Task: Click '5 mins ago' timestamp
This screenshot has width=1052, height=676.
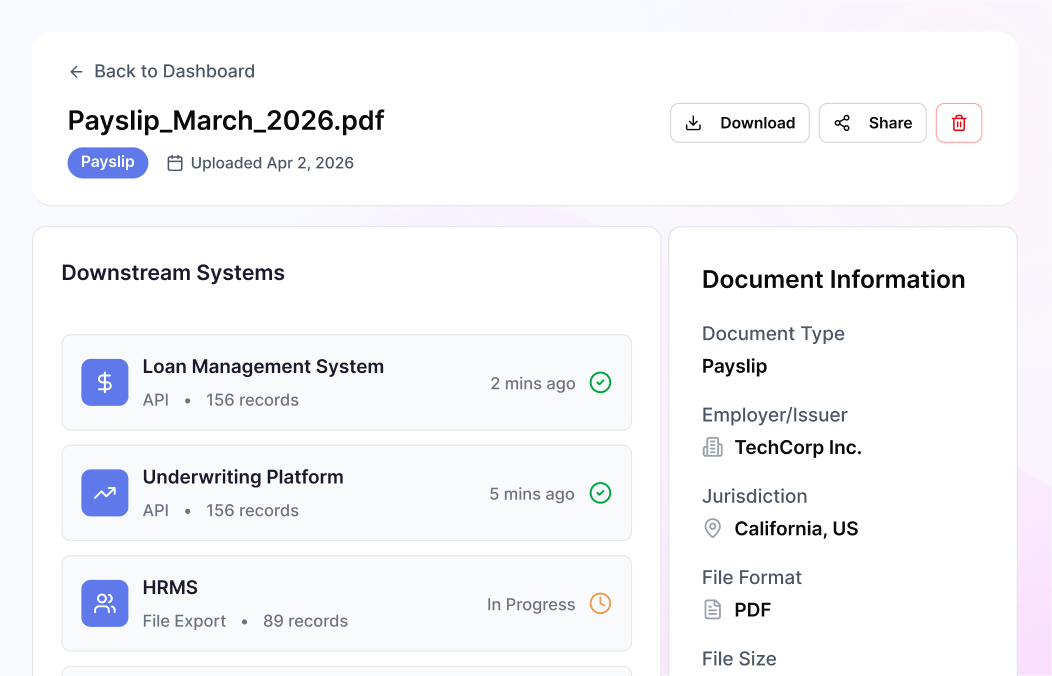Action: [532, 494]
